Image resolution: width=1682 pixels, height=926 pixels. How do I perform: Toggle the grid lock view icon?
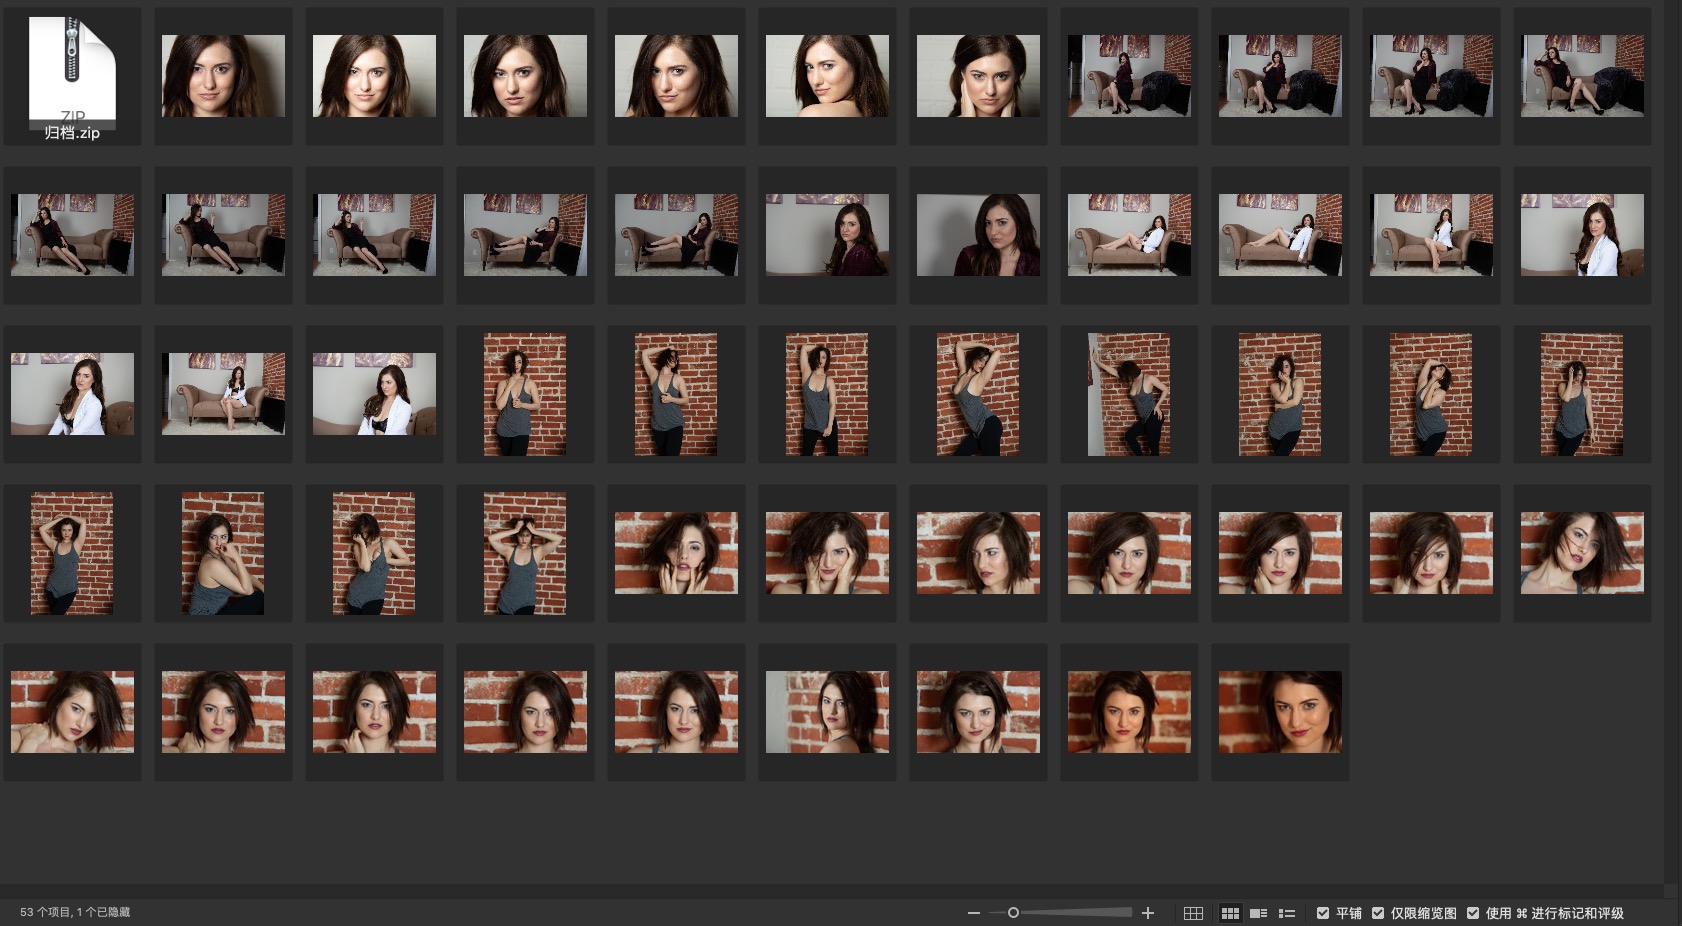click(x=1193, y=913)
